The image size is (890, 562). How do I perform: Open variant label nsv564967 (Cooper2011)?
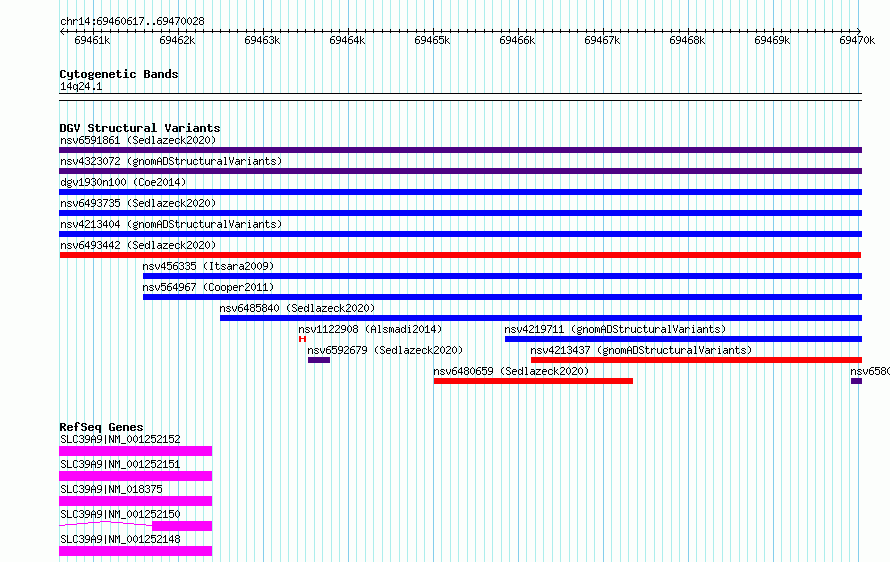click(208, 287)
